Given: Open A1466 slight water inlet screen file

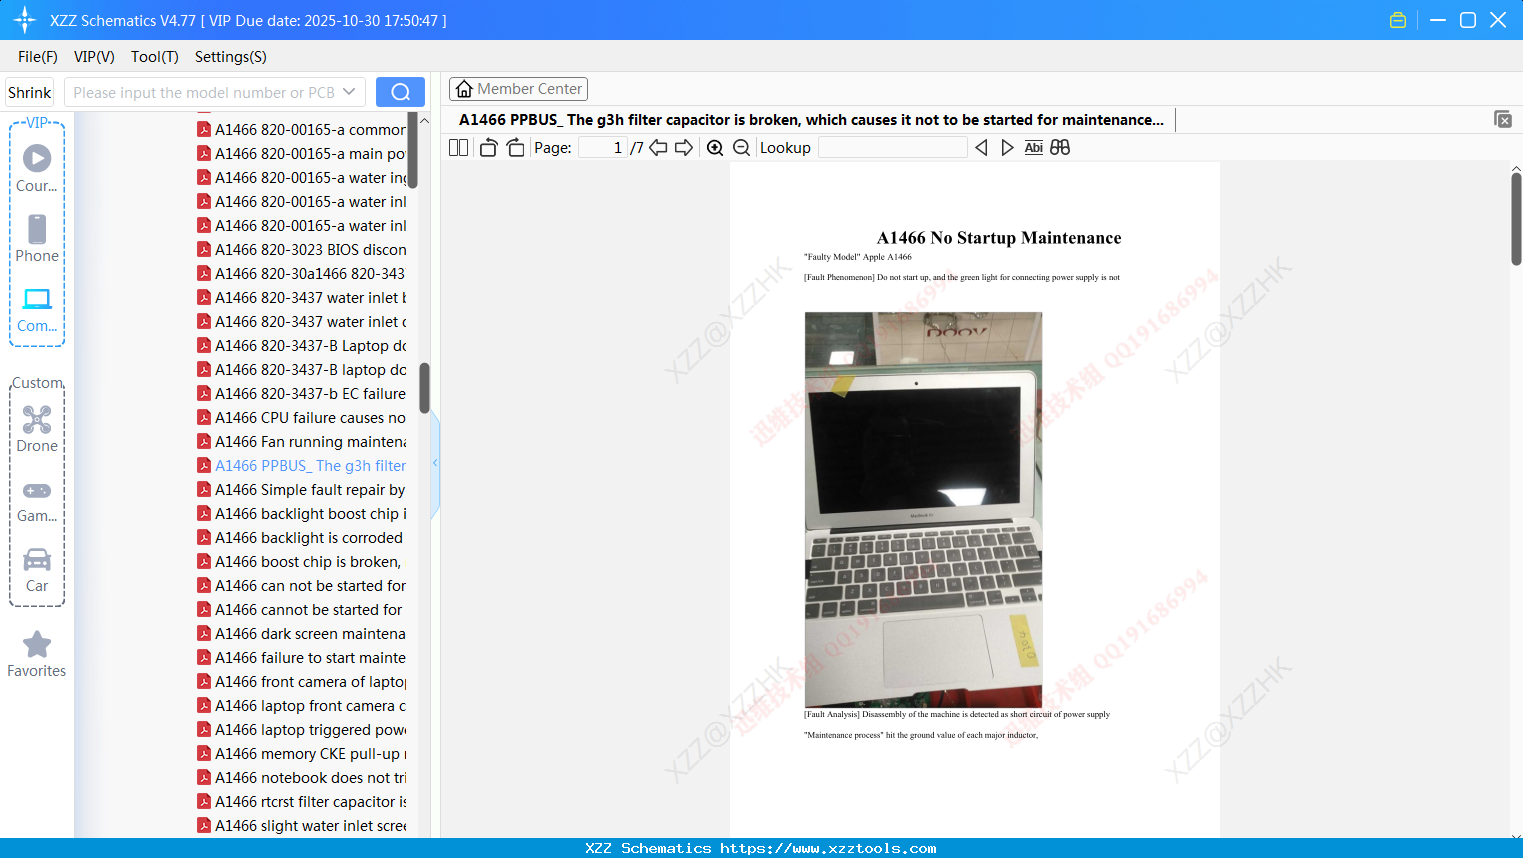Looking at the screenshot, I should (x=302, y=826).
